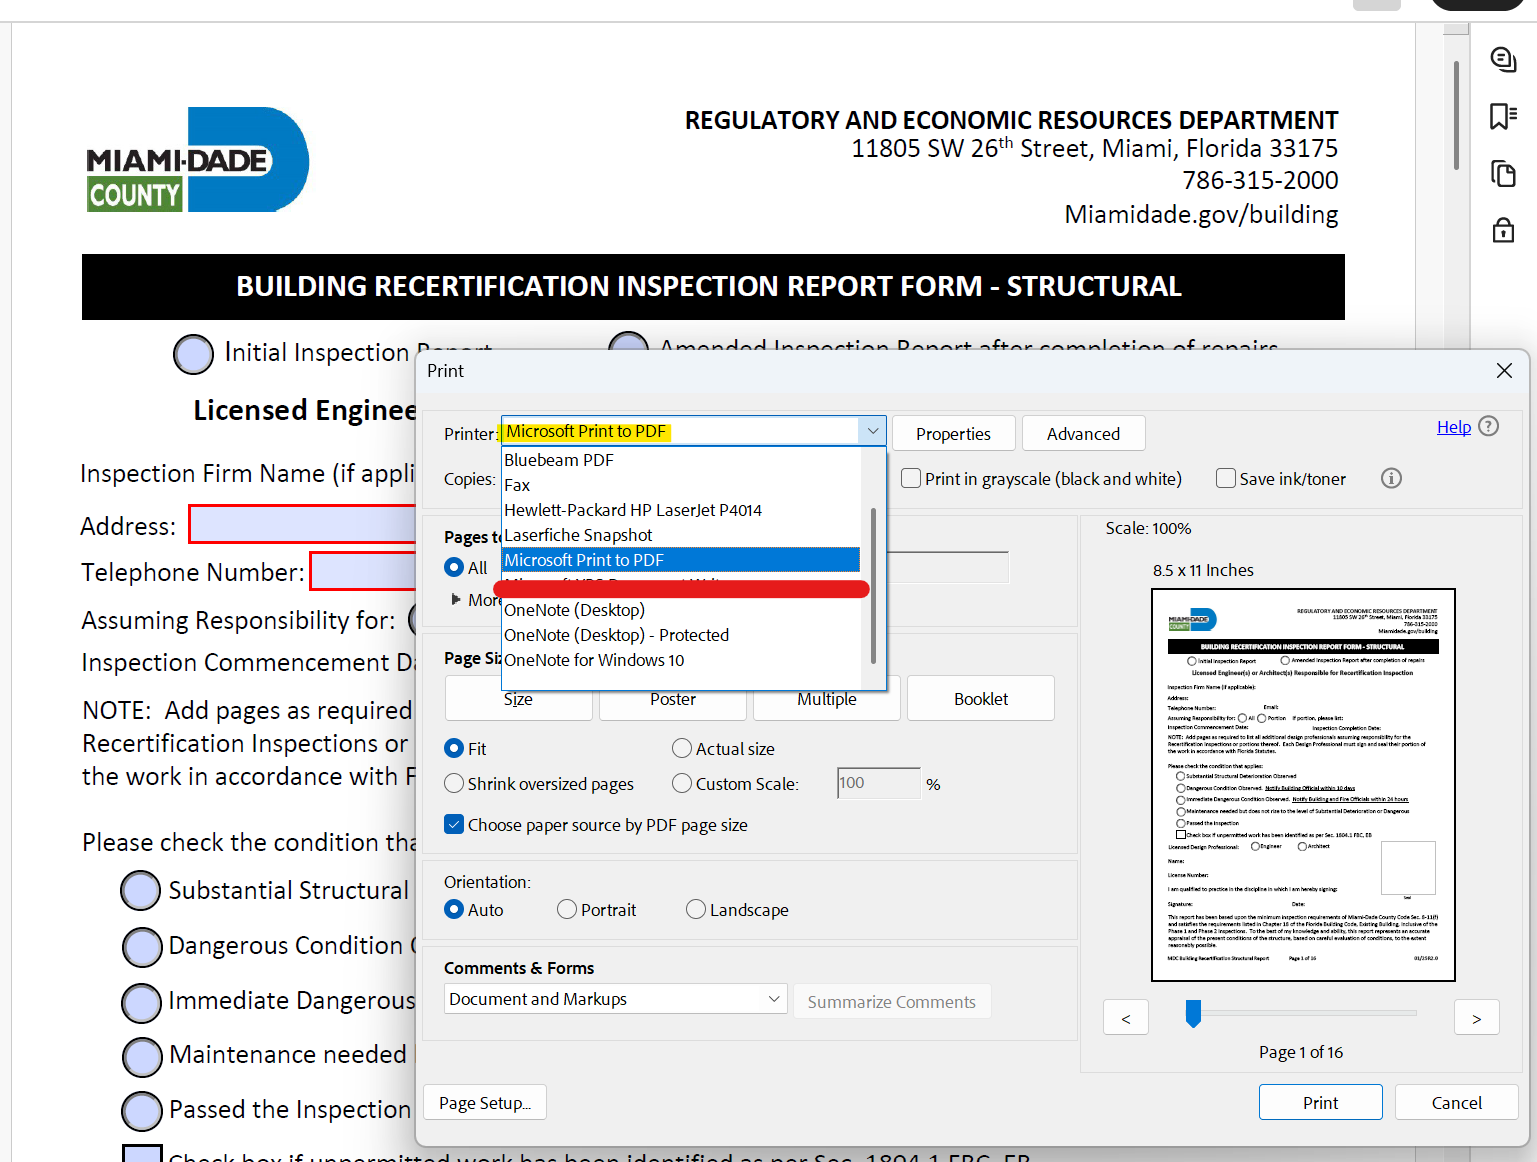Go to previous preview page
Viewport: 1537px width, 1162px height.
point(1126,1018)
